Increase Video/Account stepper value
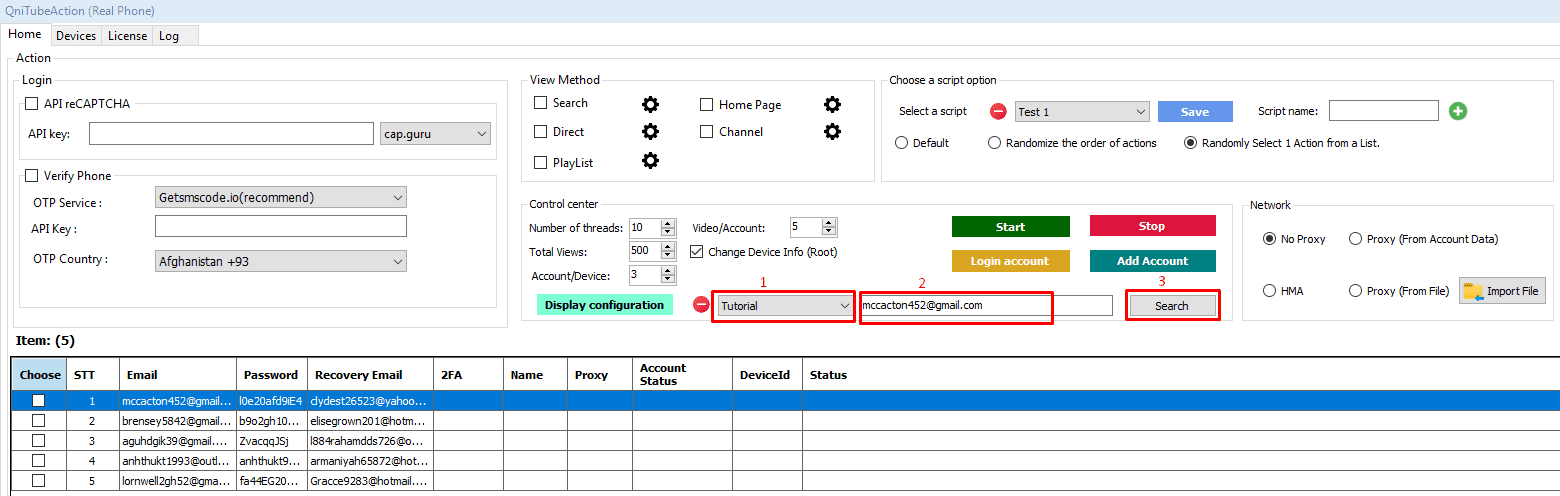This screenshot has height=496, width=1560. coord(829,223)
